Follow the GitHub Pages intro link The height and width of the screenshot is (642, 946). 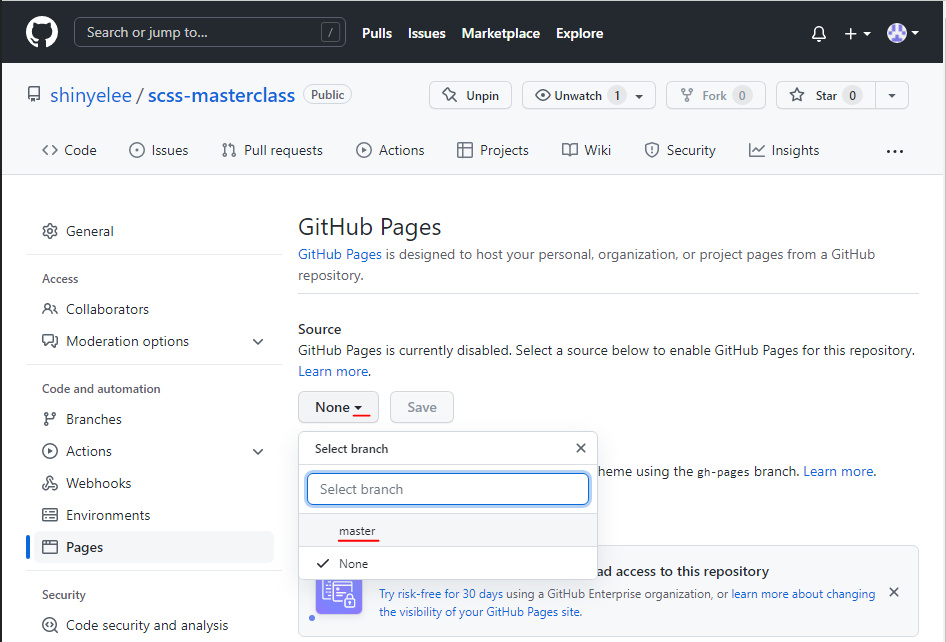point(340,255)
